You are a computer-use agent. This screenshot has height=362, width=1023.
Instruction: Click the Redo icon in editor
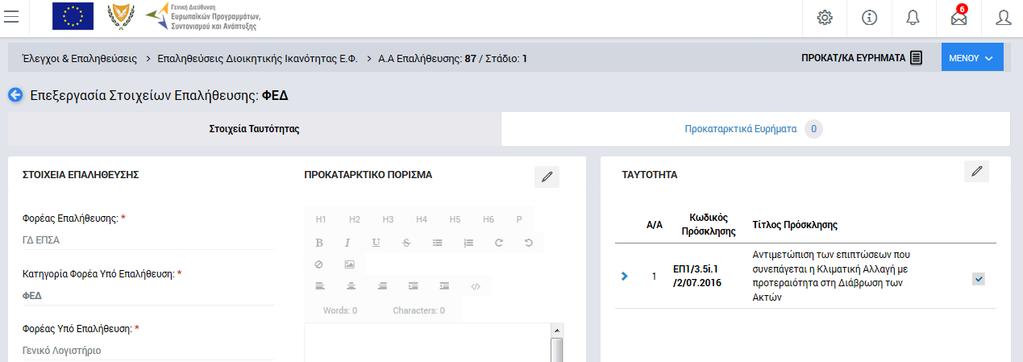pos(498,243)
